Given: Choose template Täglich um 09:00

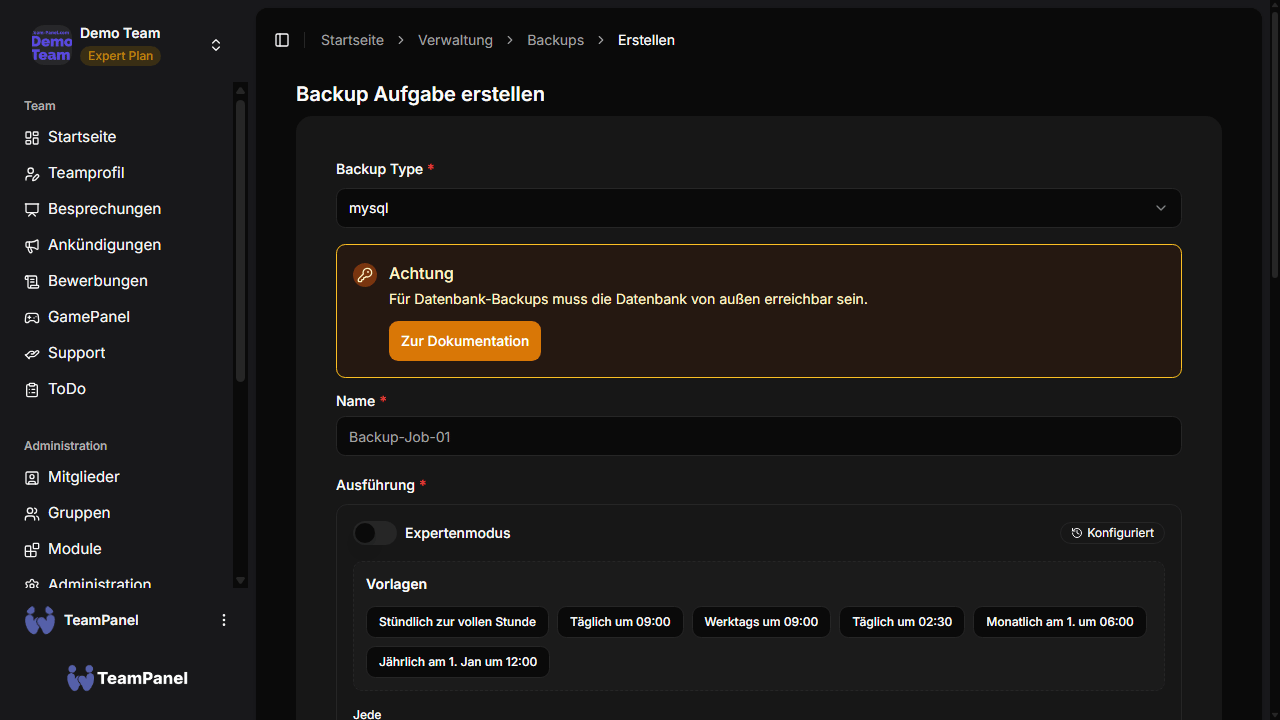Looking at the screenshot, I should (620, 622).
